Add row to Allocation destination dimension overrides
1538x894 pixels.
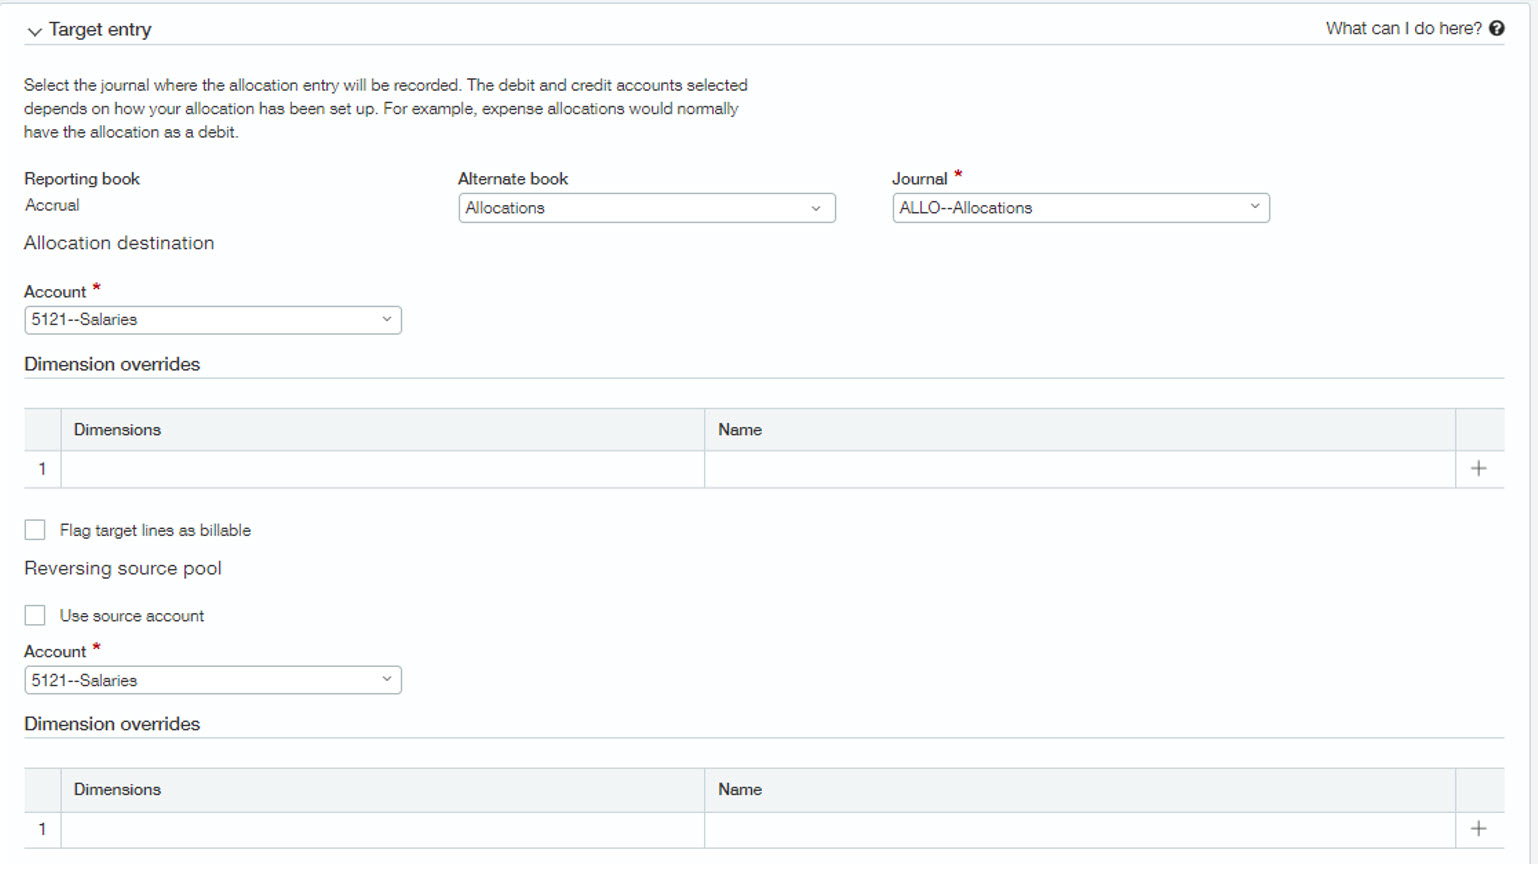pos(1478,469)
